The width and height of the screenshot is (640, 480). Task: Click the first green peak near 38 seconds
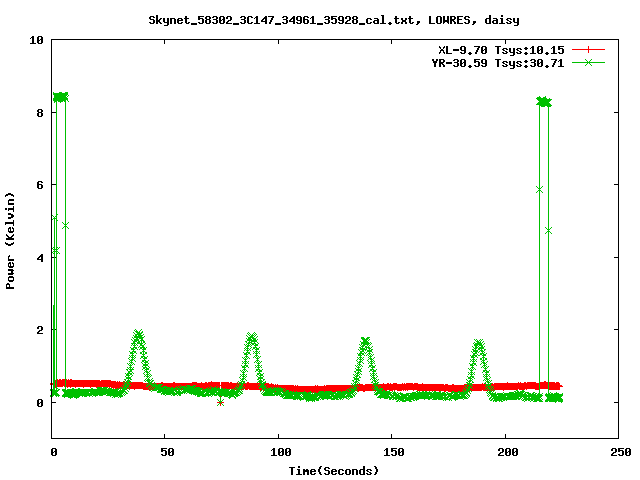click(138, 335)
